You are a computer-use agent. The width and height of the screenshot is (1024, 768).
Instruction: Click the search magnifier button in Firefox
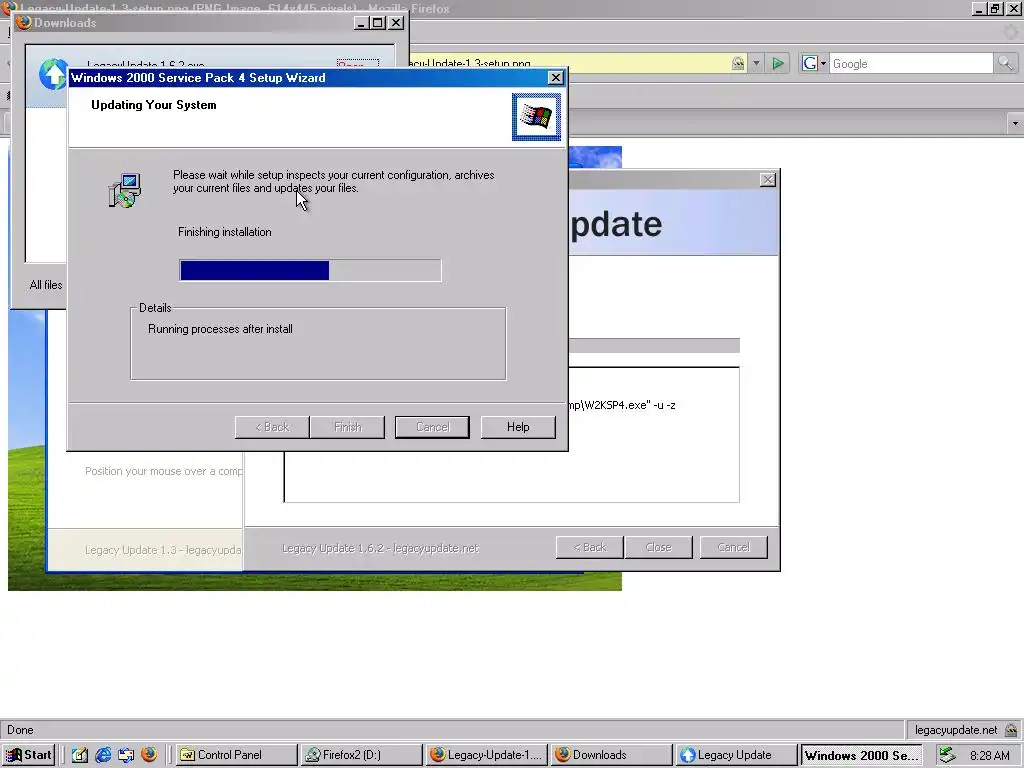pos(1004,63)
